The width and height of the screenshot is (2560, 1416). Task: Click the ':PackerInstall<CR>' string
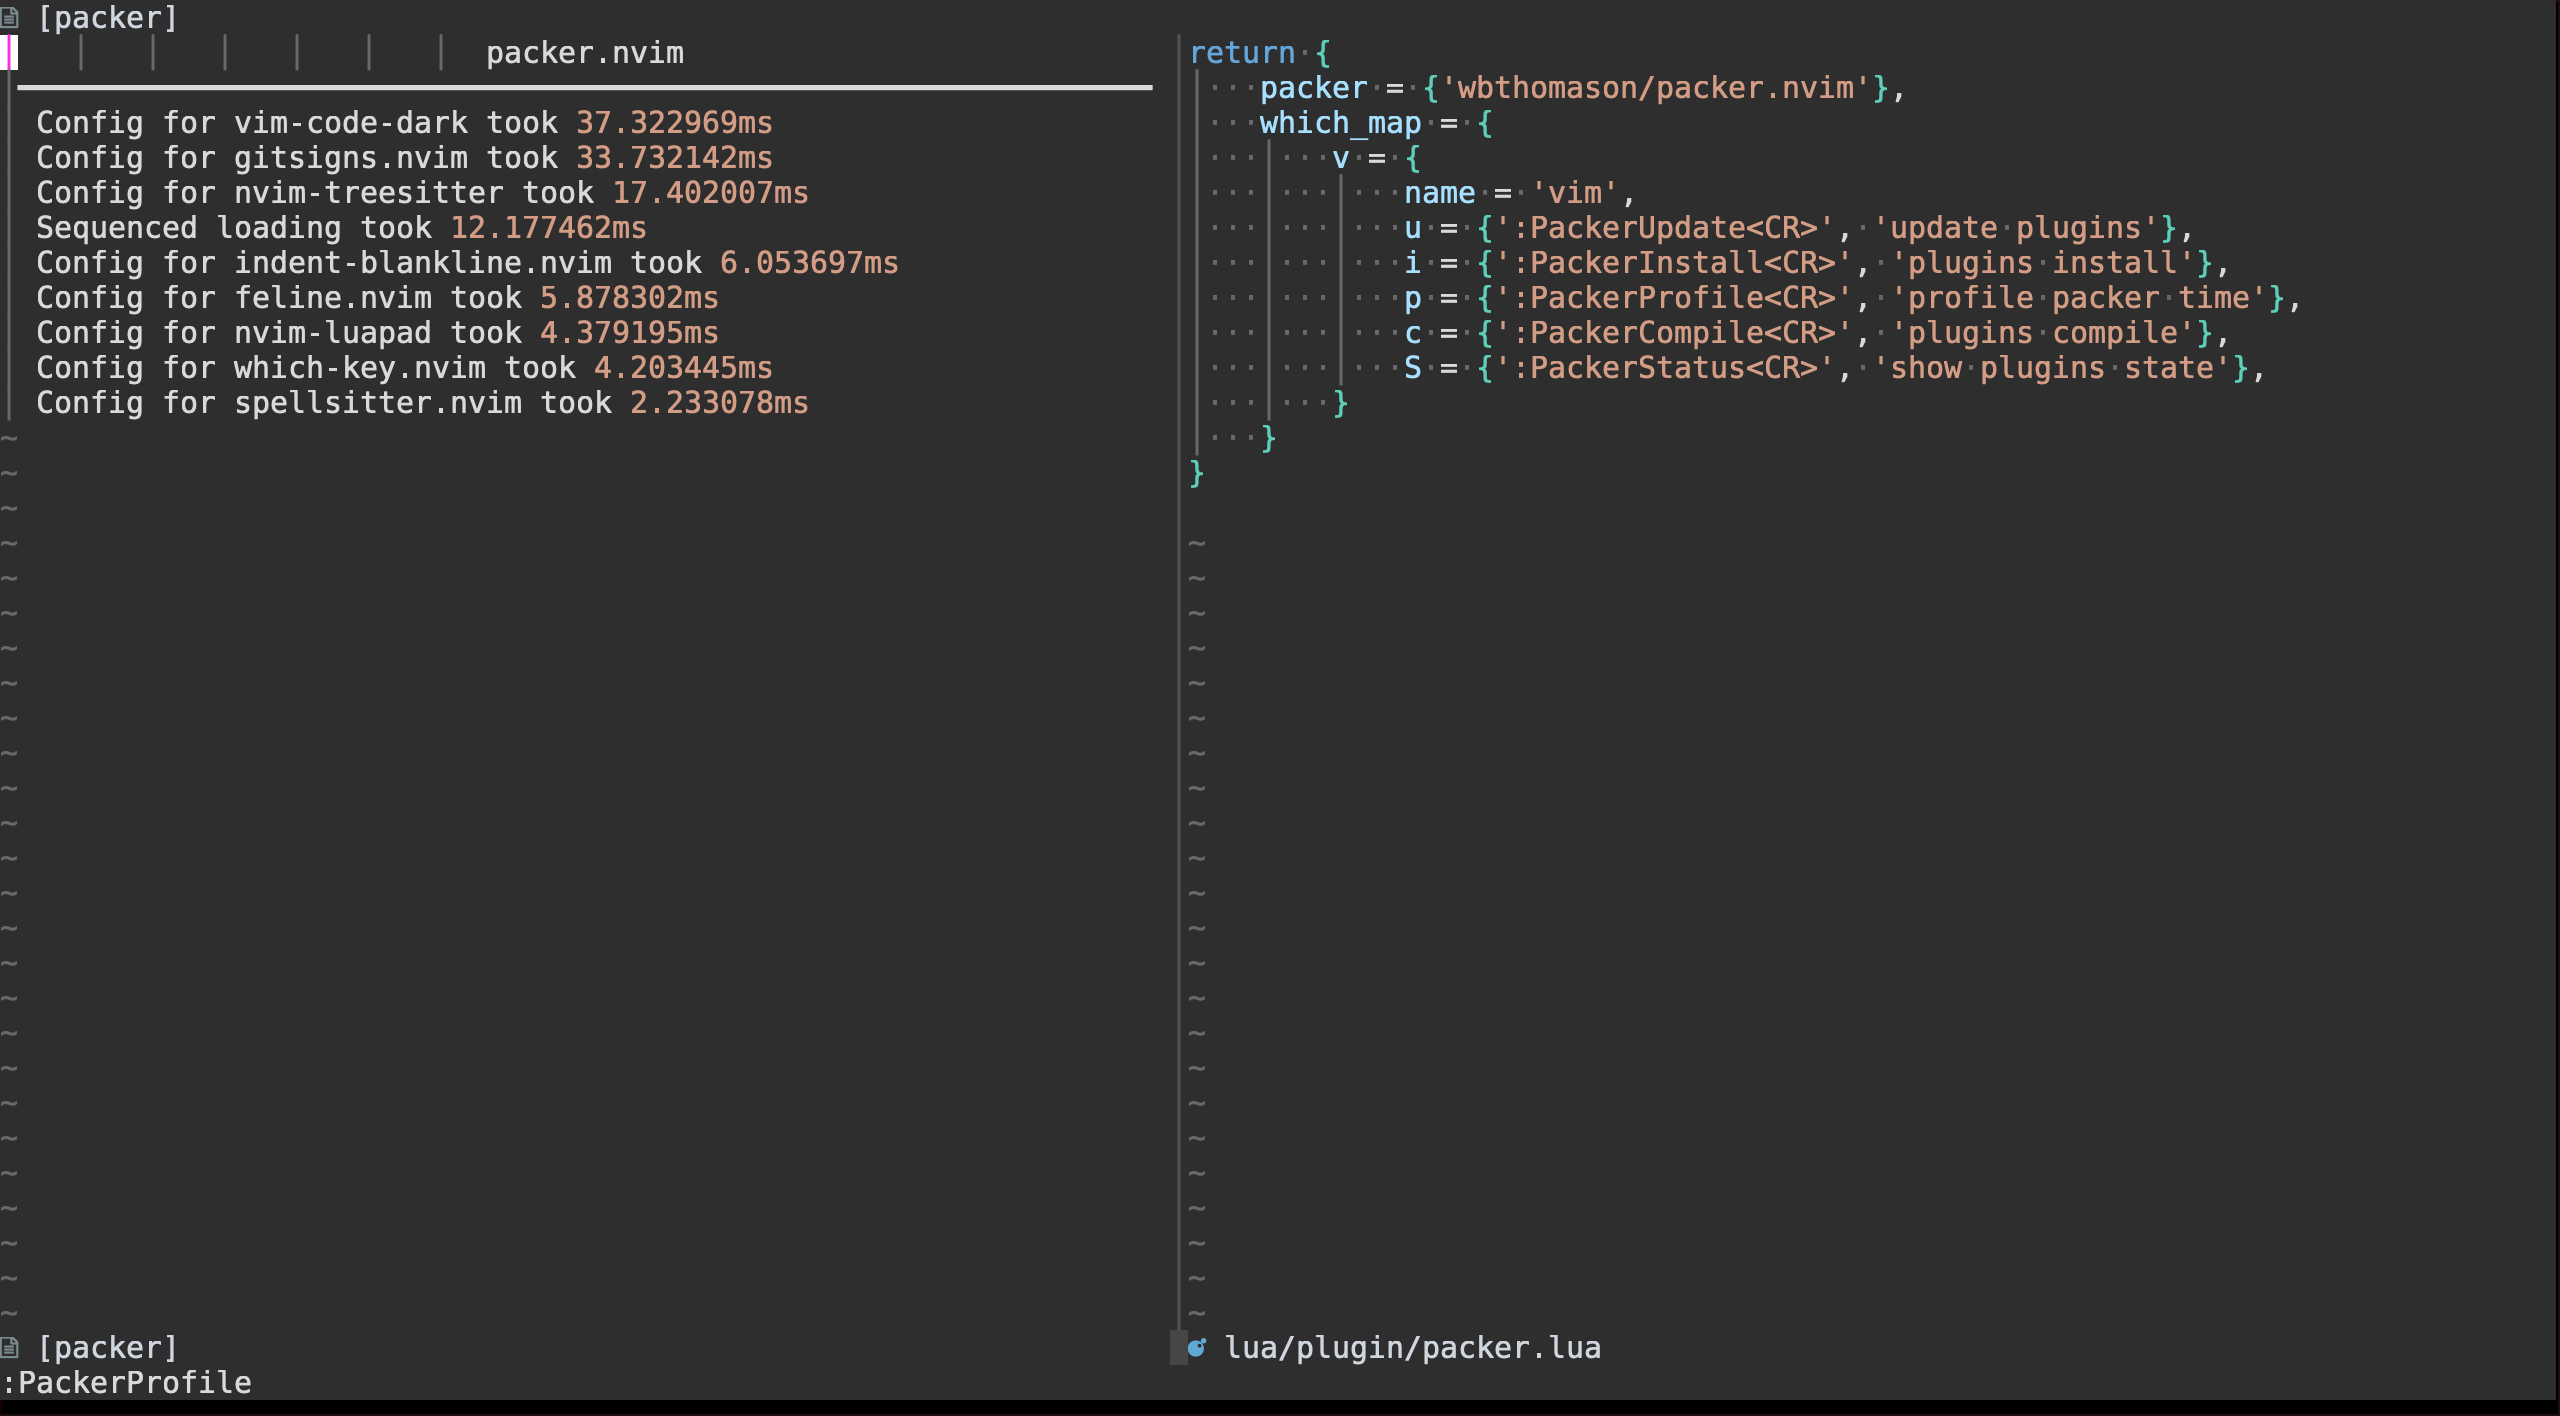pyautogui.click(x=1673, y=263)
